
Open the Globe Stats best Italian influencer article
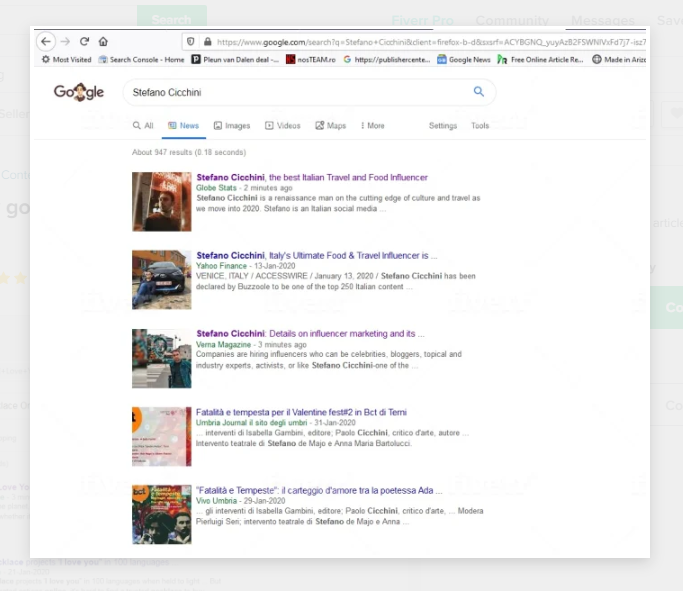(x=312, y=177)
